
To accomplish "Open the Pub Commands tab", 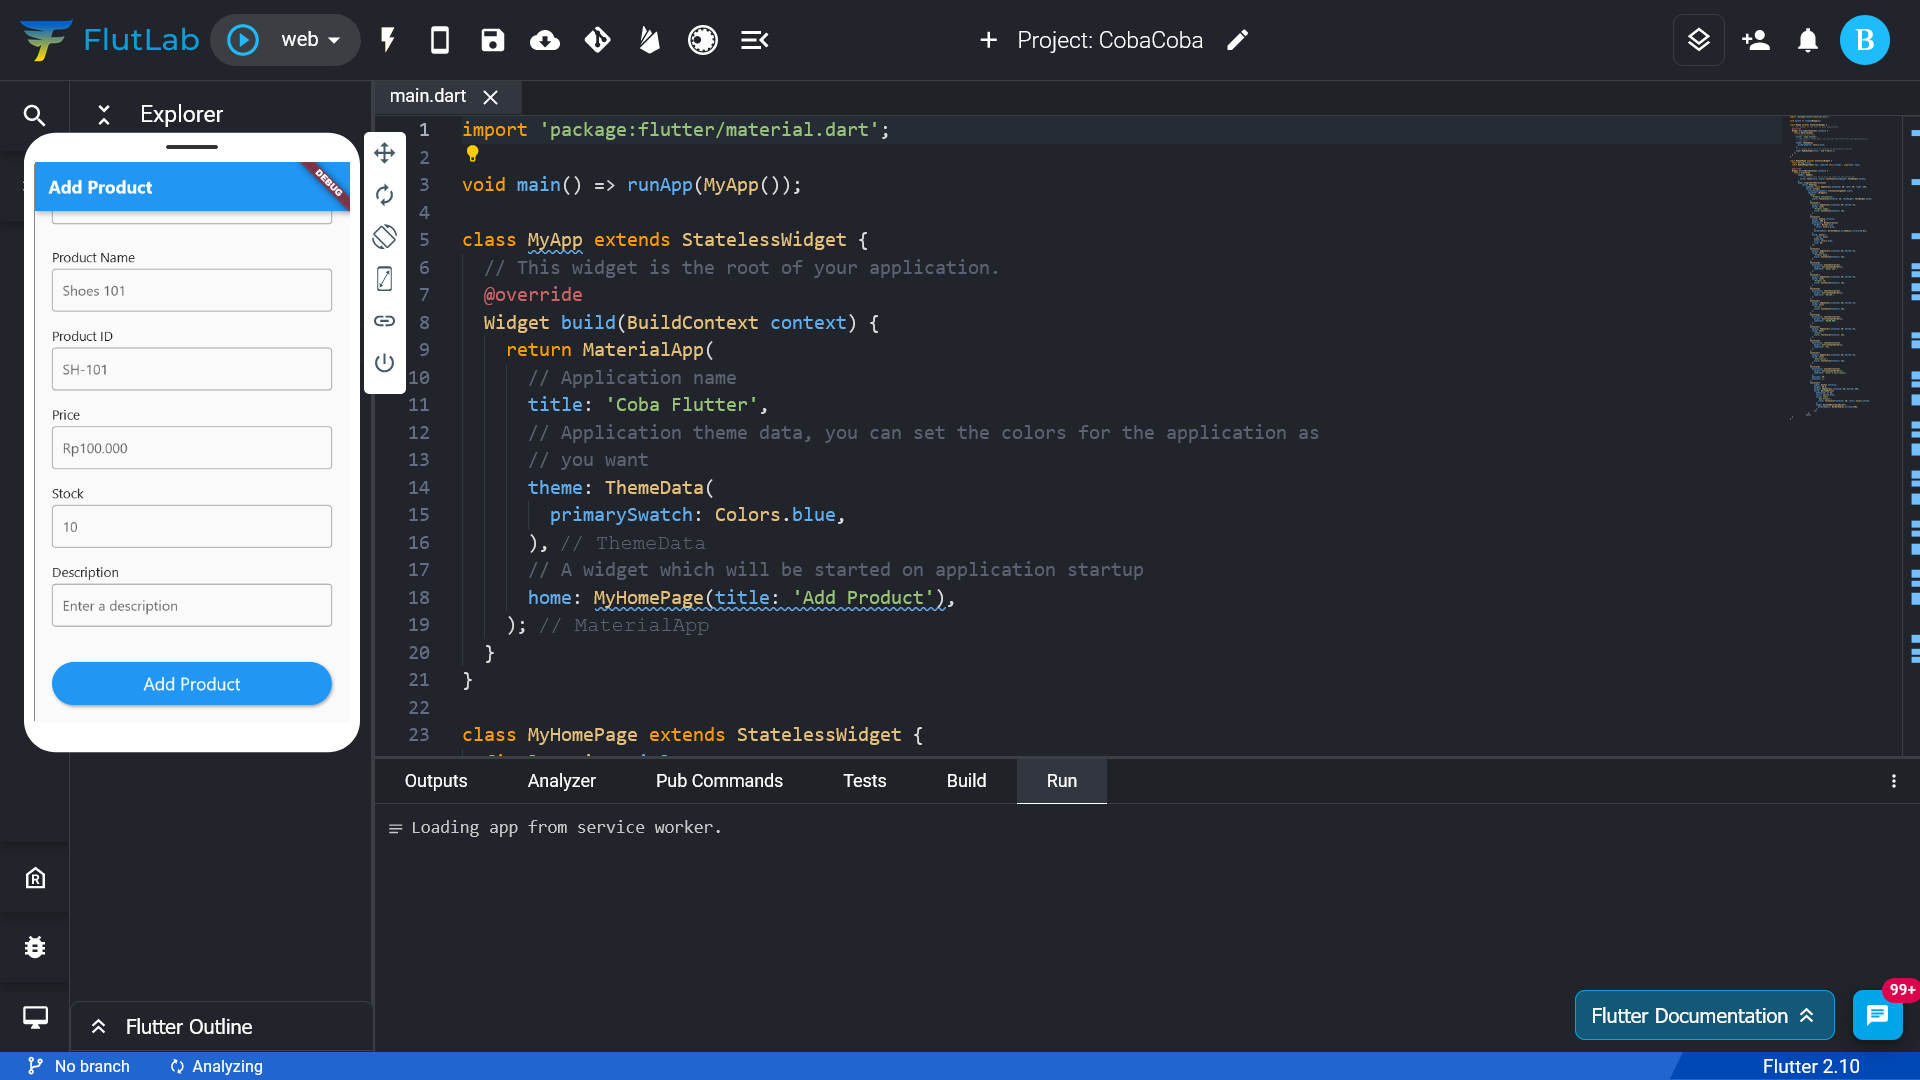I will point(719,781).
